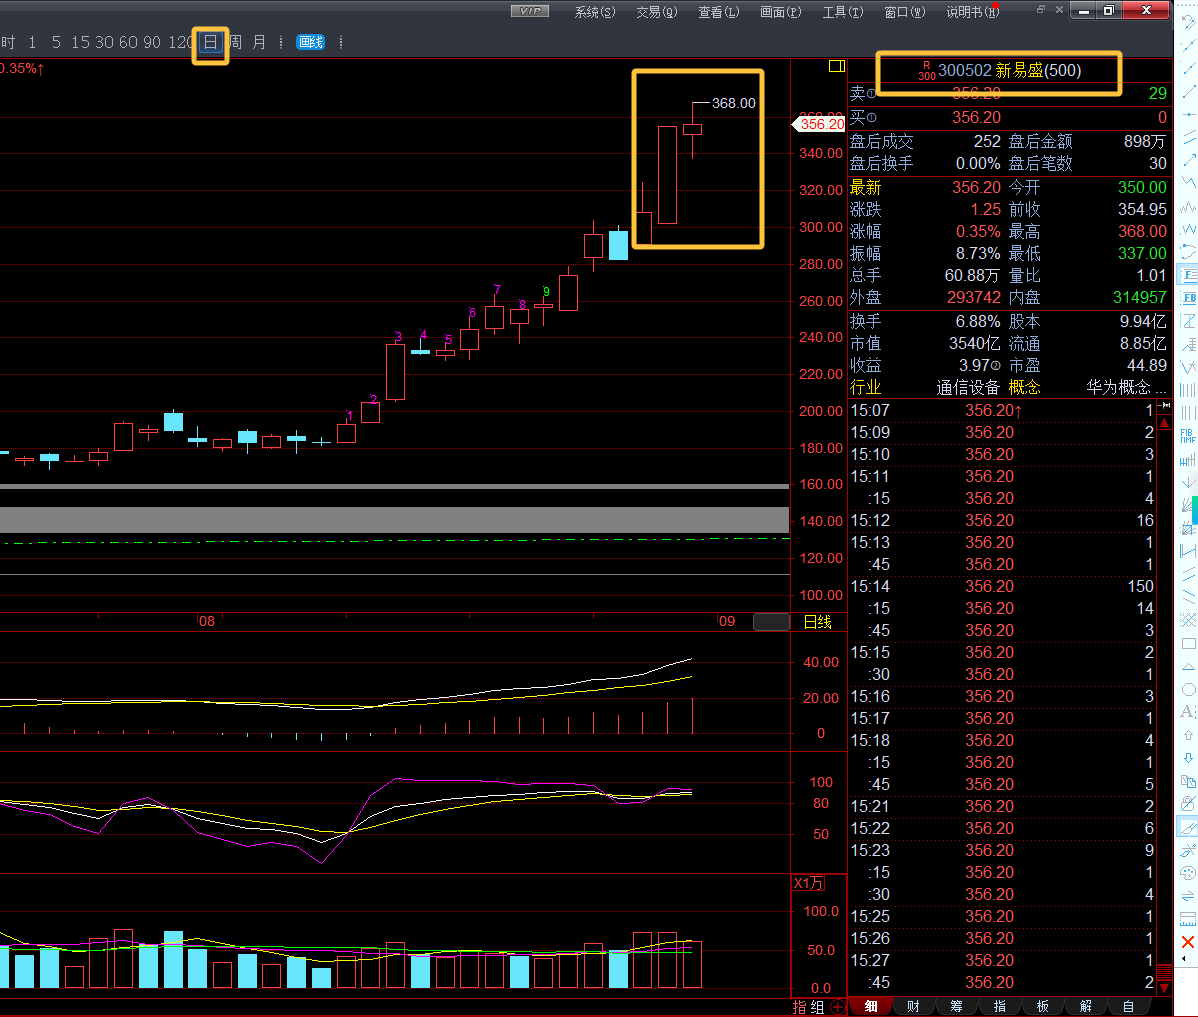
Task: Select the triangle shape tool
Action: pos(1188,666)
